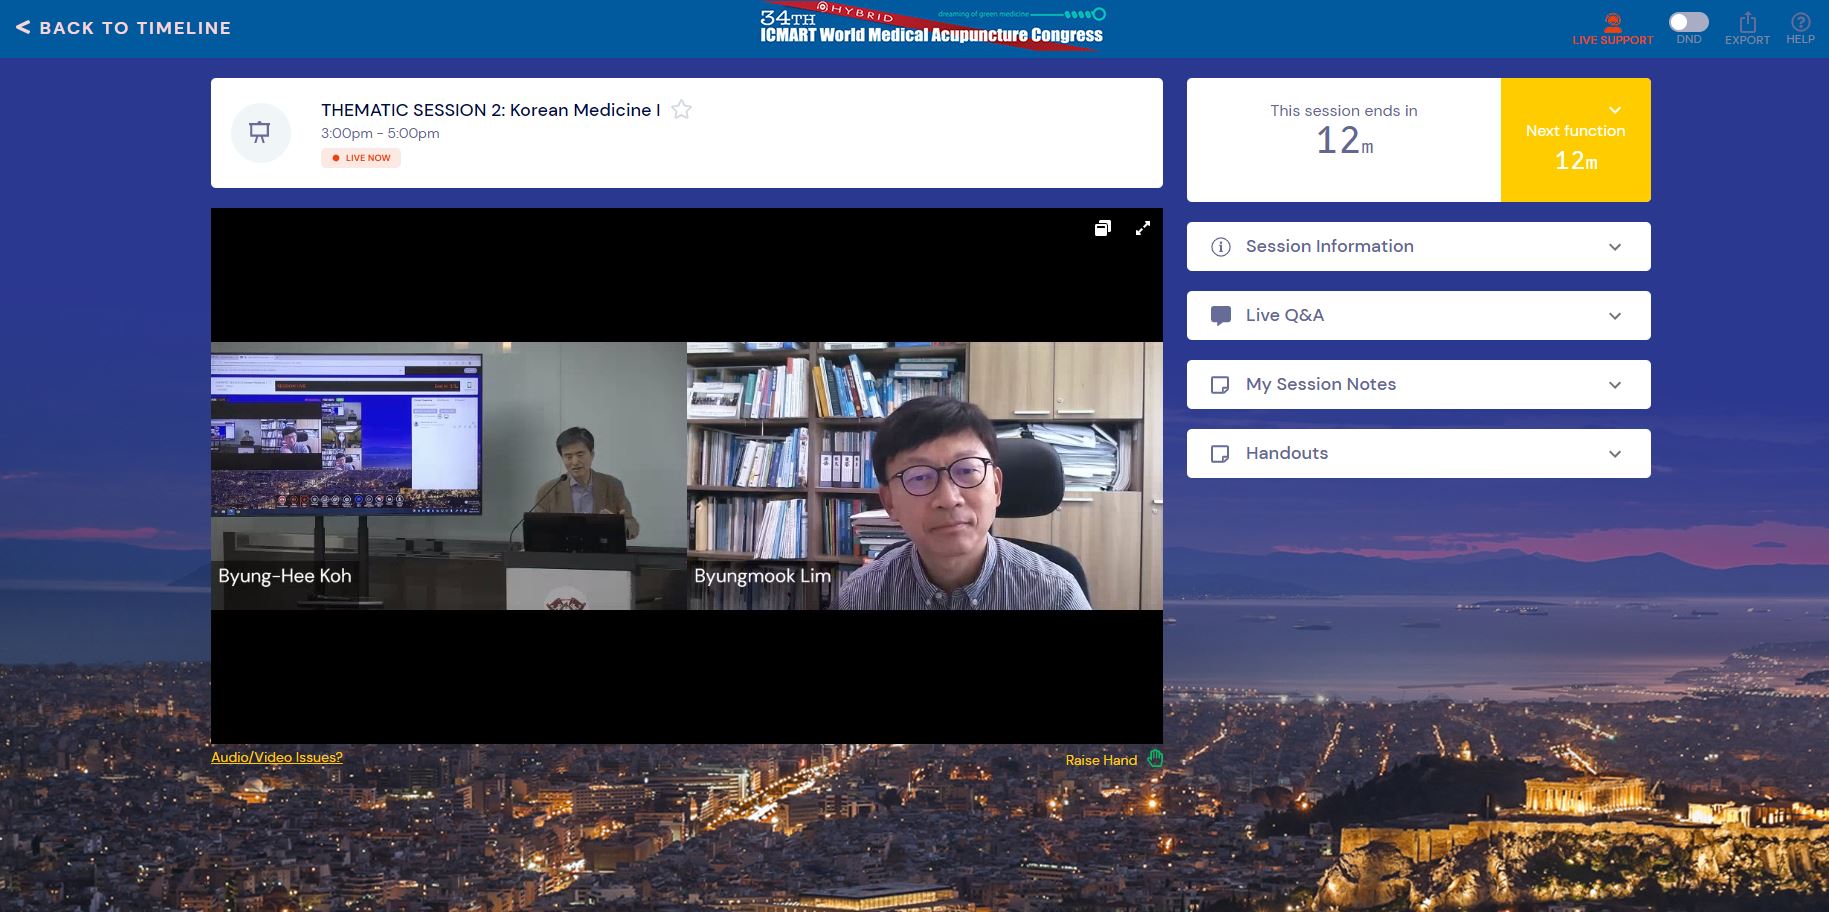Click the Live Q&A chat bubble icon
The image size is (1829, 912).
coord(1220,316)
